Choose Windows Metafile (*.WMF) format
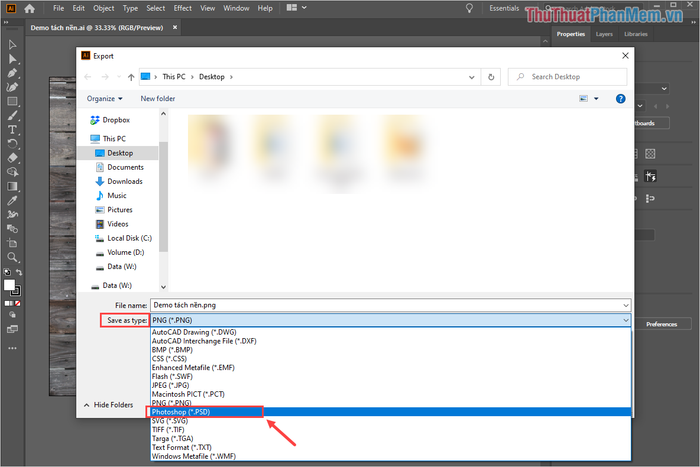The height and width of the screenshot is (467, 700). (391, 456)
